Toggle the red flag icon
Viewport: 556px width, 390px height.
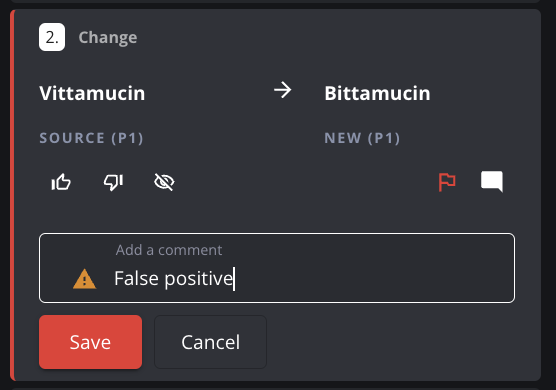pyautogui.click(x=447, y=182)
